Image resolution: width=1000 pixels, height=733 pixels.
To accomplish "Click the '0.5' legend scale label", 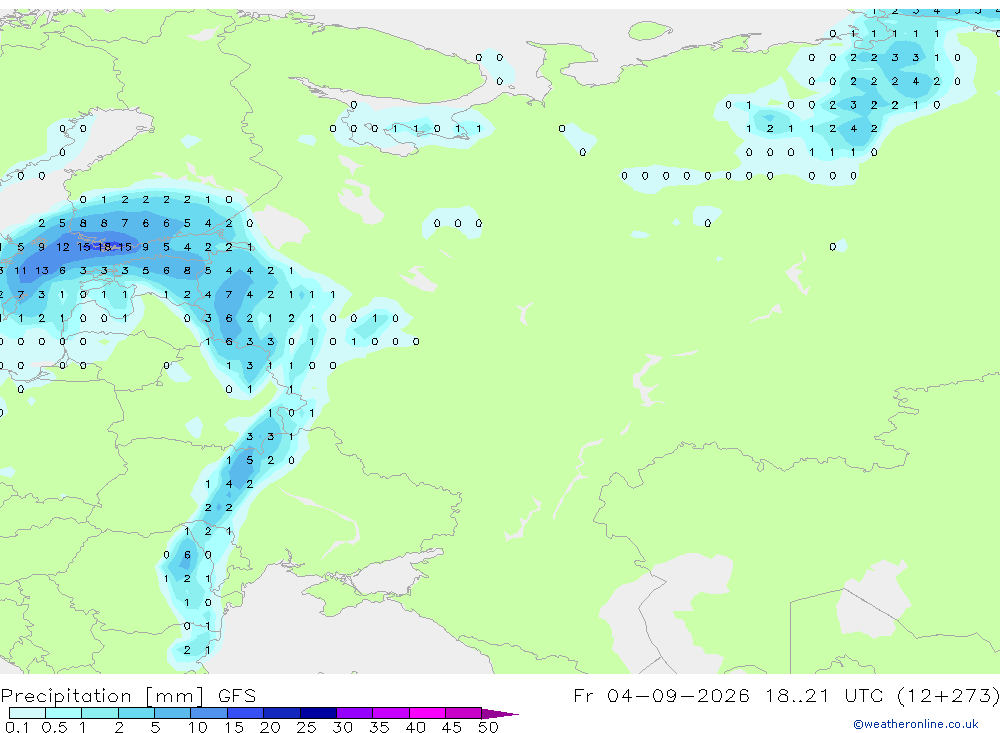I will pyautogui.click(x=54, y=727).
